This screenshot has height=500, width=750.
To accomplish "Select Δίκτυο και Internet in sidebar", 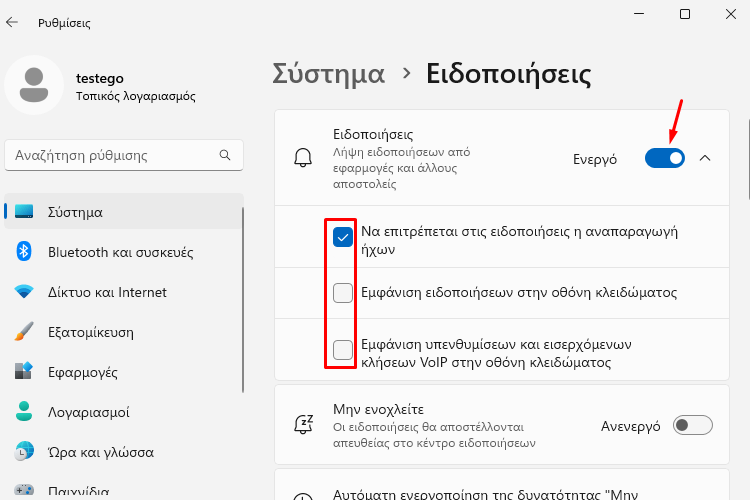I will (123, 292).
